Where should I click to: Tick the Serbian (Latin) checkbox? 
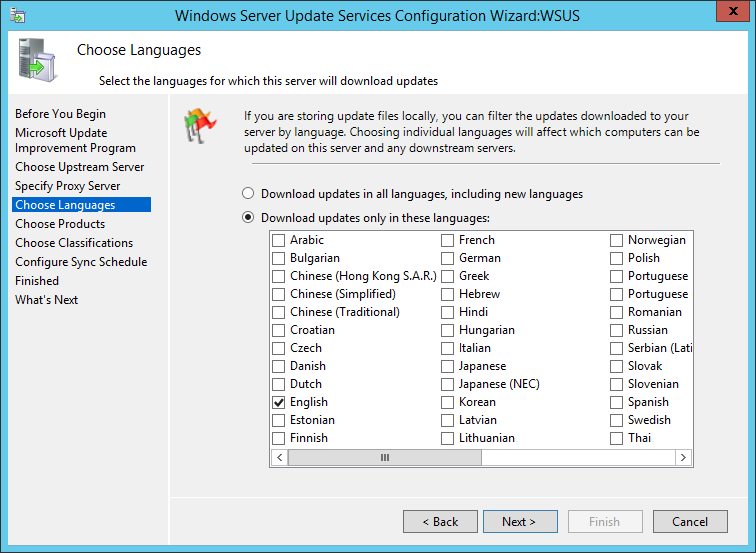click(x=616, y=348)
